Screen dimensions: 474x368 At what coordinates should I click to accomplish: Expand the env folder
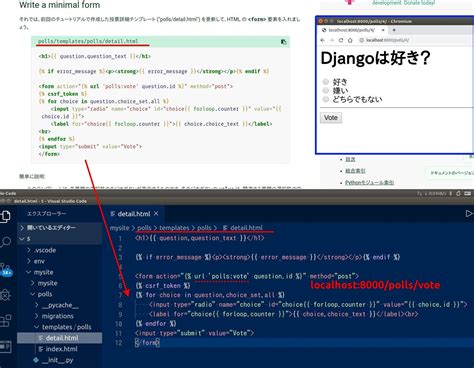point(59,261)
